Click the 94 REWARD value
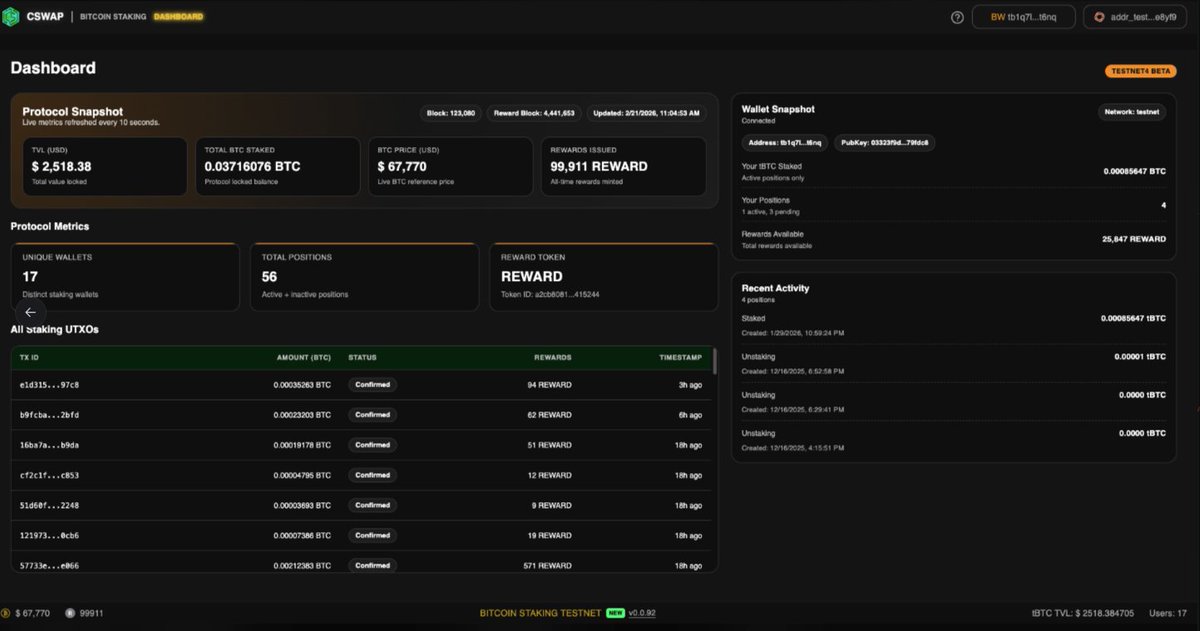Screen dimensions: 1200x631 (x=549, y=385)
